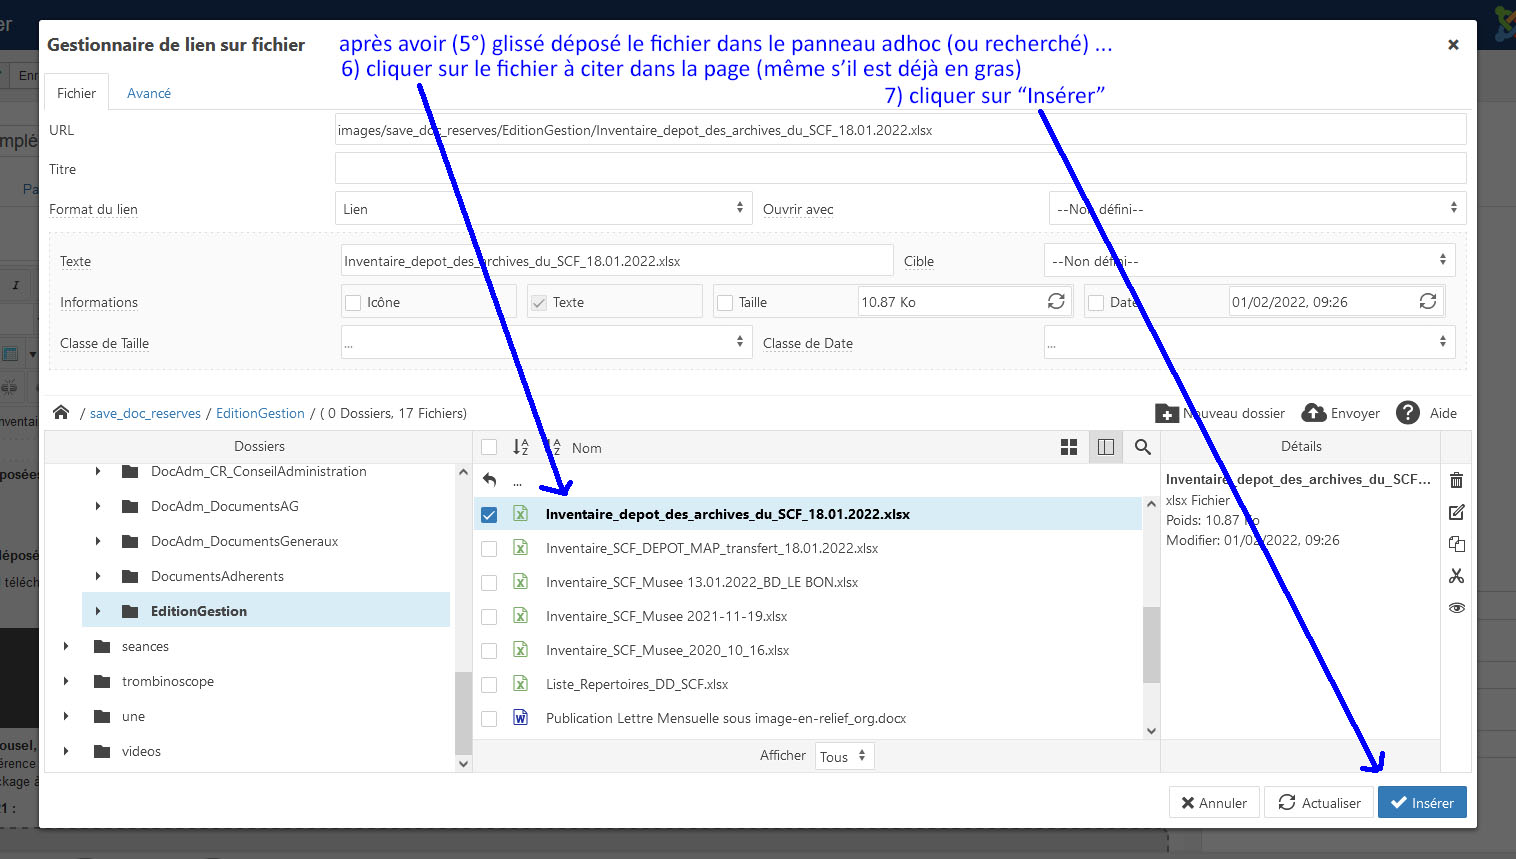Check the Liste_Repertoires_DD_SCF.xlsx file checkbox
Viewport: 1516px width, 859px height.
pyautogui.click(x=489, y=685)
